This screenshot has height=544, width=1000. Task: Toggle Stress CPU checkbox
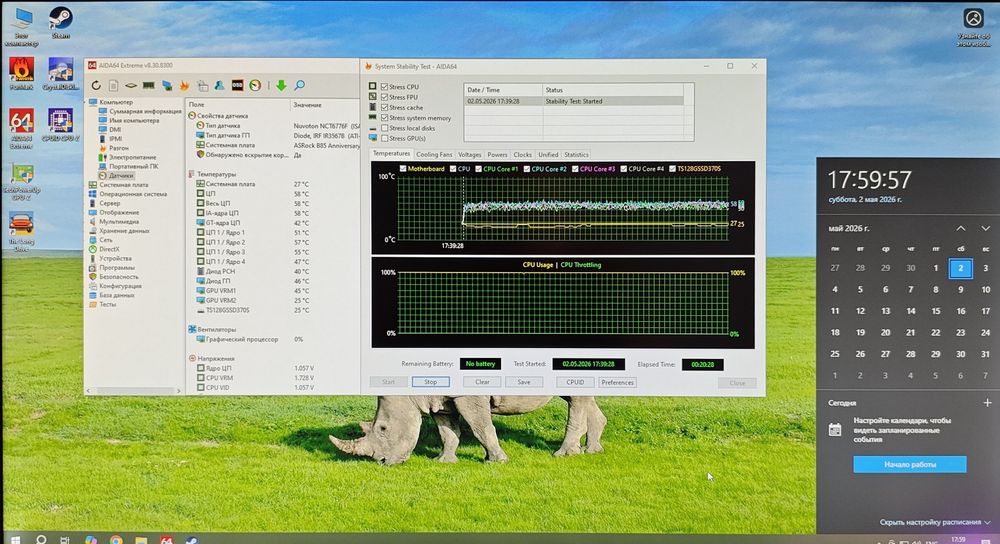[x=385, y=87]
